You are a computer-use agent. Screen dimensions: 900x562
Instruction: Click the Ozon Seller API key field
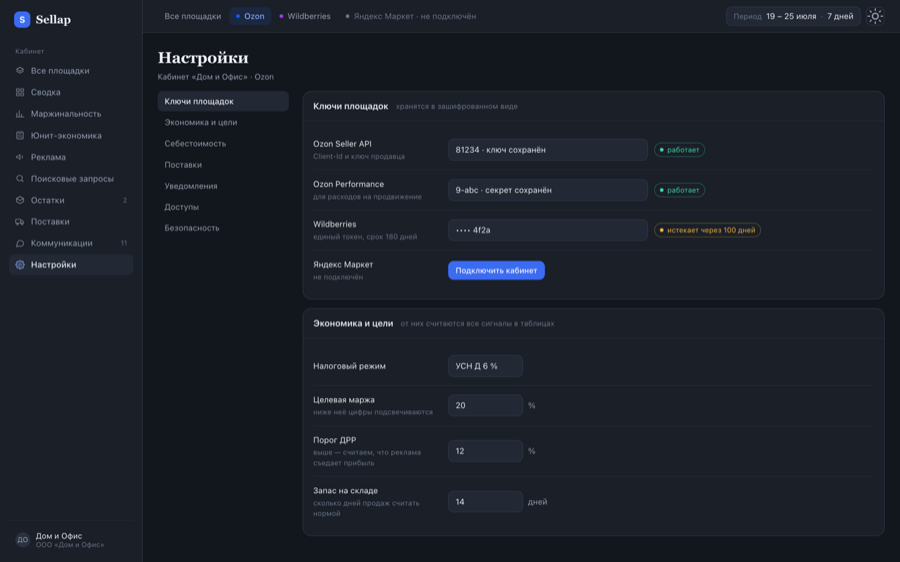click(x=548, y=150)
